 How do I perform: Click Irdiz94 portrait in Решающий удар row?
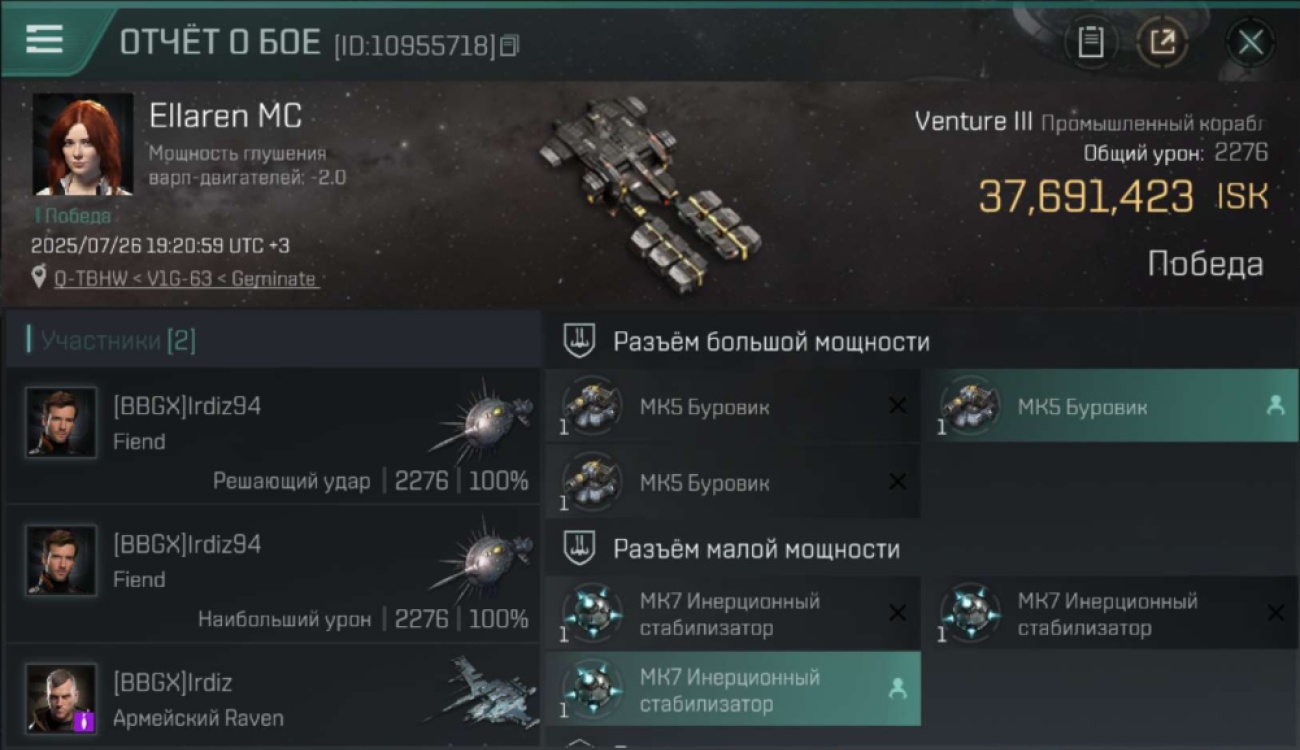[62, 423]
